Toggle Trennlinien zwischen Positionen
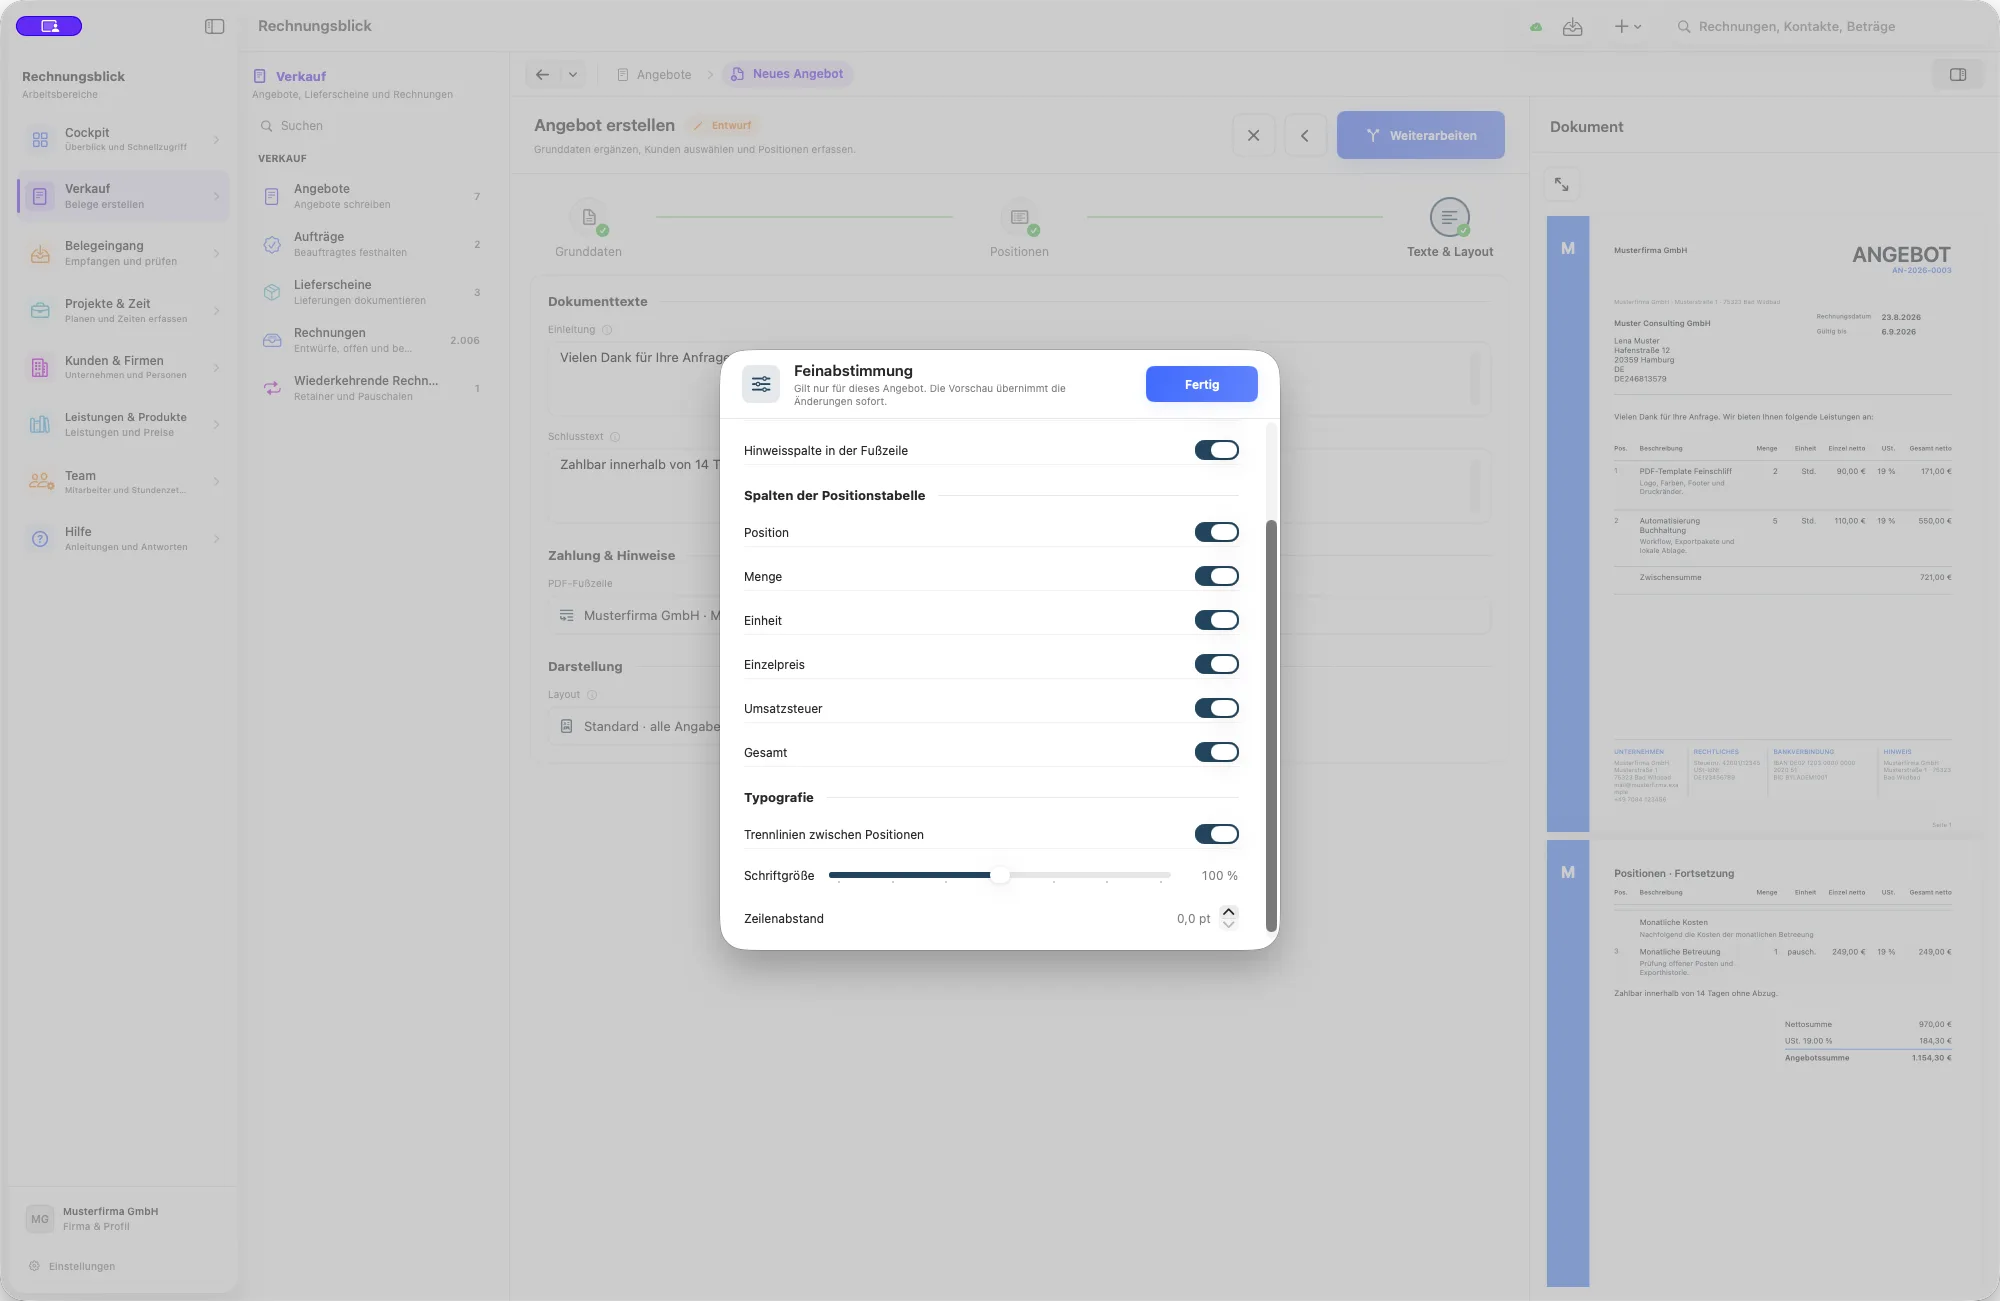2000x1301 pixels. coord(1217,834)
